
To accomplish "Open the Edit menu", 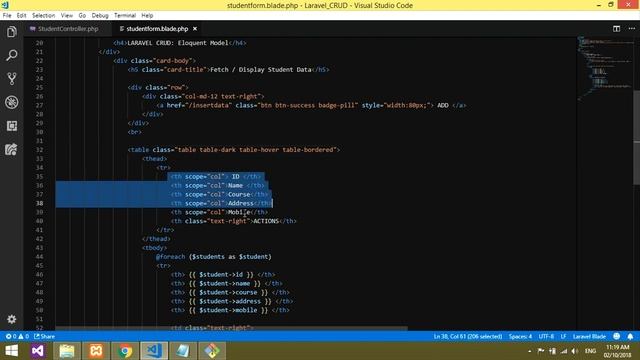I will click(x=21, y=16).
